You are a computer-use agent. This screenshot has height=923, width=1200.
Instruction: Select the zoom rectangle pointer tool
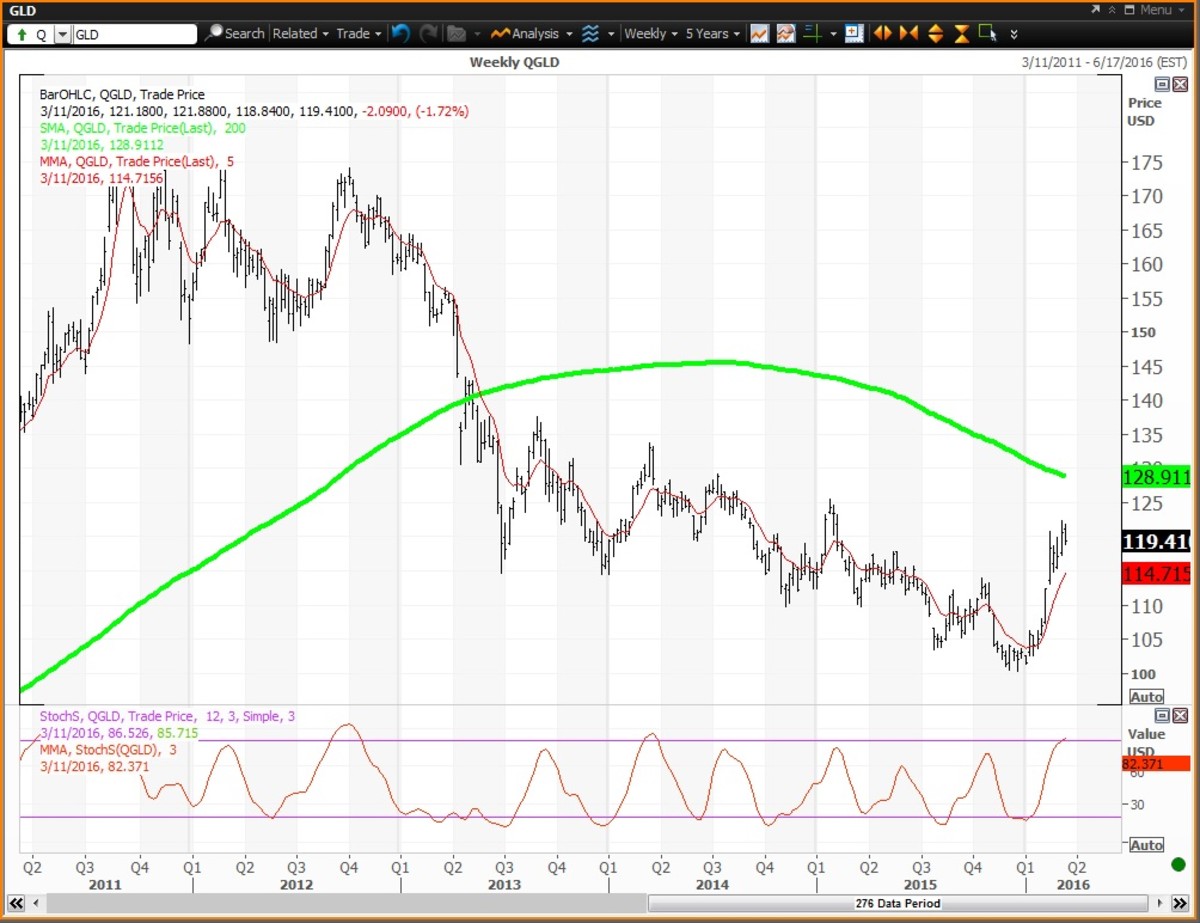(x=988, y=33)
